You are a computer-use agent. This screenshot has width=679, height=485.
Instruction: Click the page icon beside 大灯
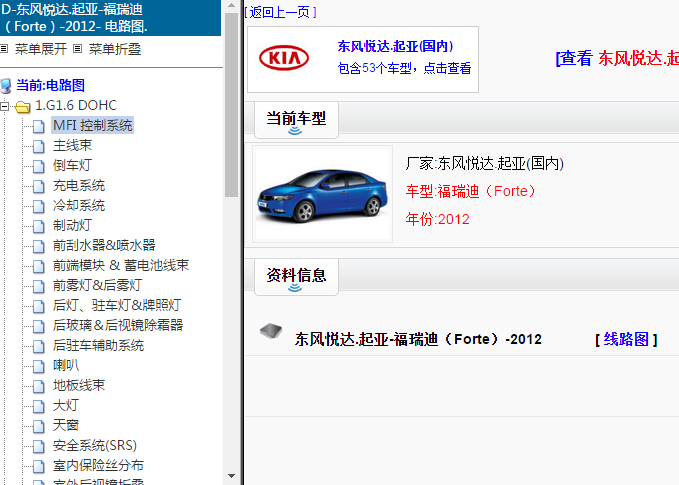39,406
